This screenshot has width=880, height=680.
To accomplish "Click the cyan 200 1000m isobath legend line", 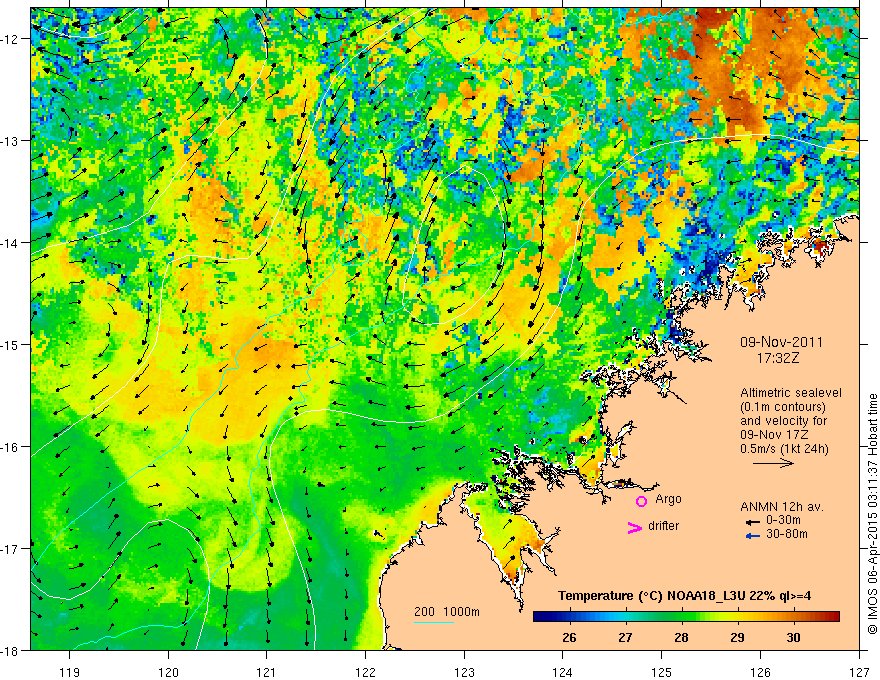I will (433, 622).
